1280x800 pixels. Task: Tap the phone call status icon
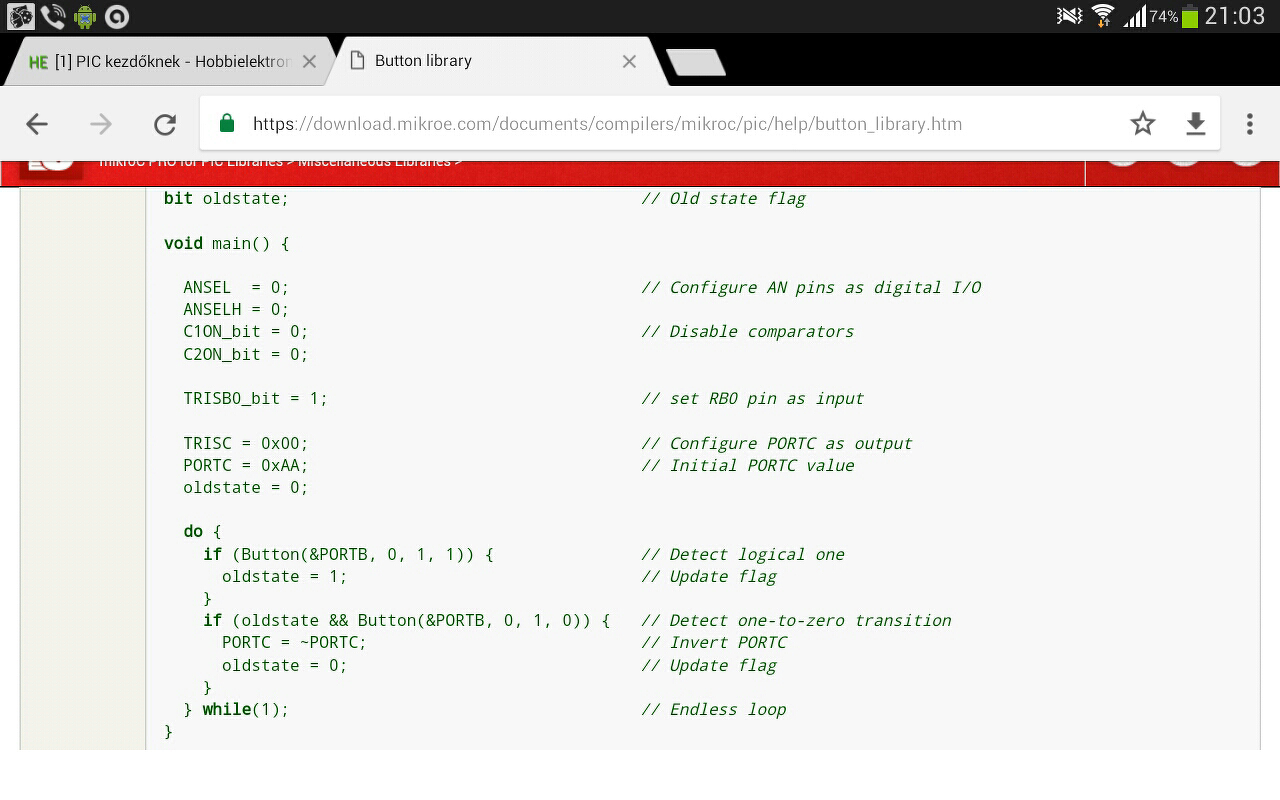point(52,16)
